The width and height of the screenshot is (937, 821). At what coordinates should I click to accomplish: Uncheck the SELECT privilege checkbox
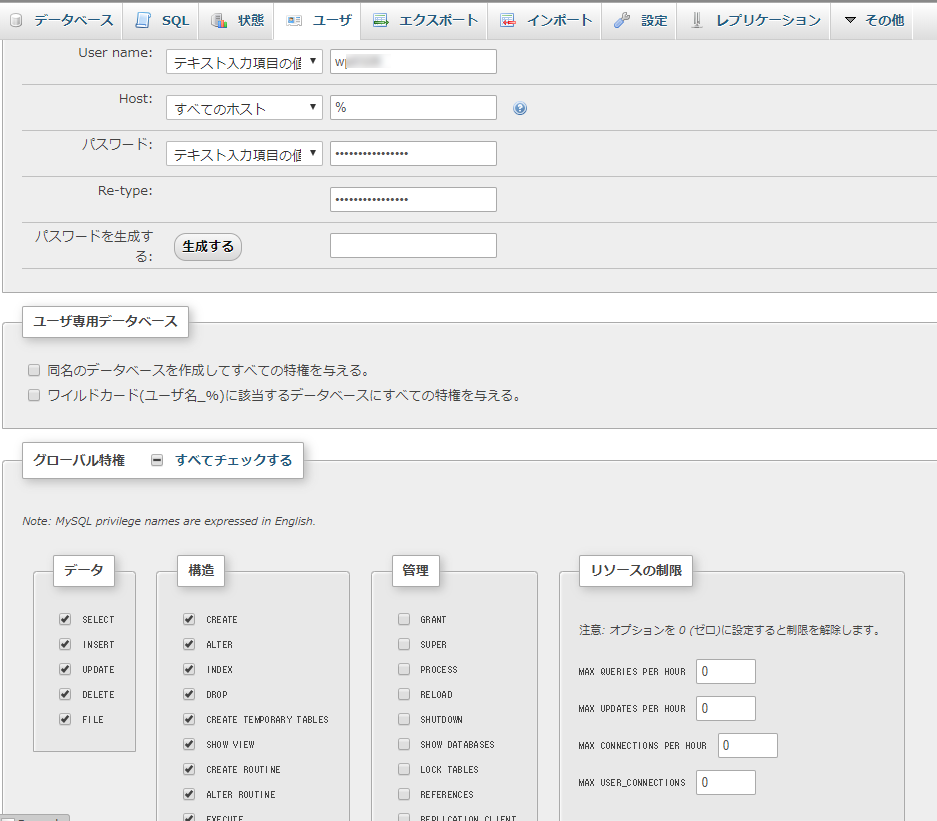click(65, 619)
